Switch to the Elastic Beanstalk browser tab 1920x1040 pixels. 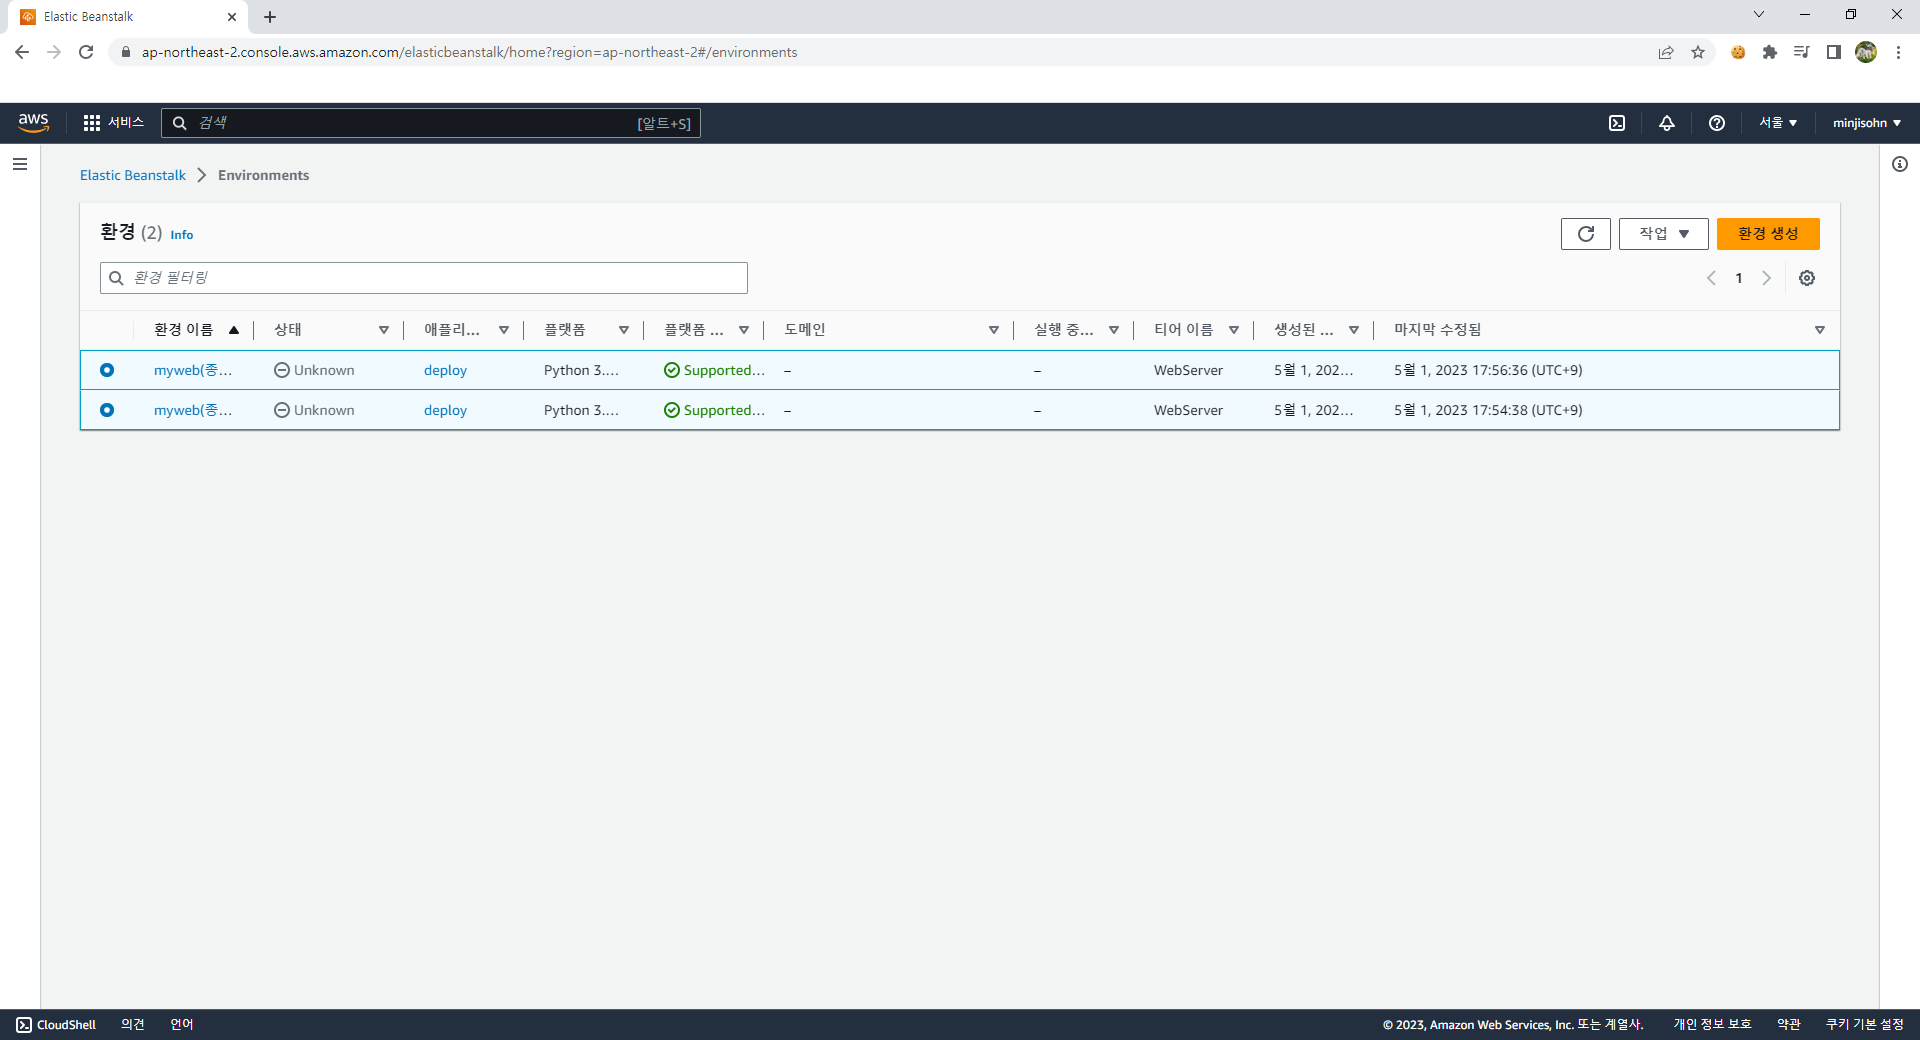click(x=128, y=17)
